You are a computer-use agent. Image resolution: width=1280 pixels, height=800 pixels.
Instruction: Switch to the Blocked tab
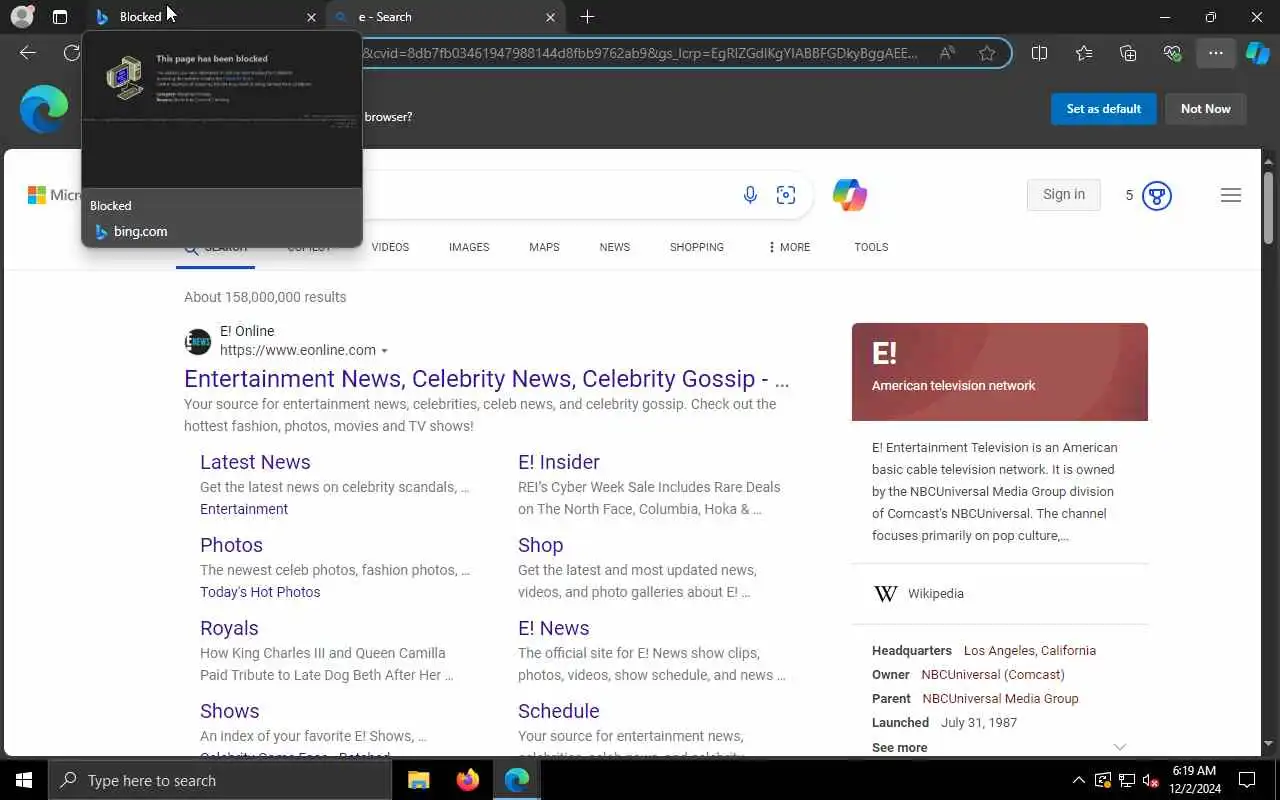coord(206,17)
